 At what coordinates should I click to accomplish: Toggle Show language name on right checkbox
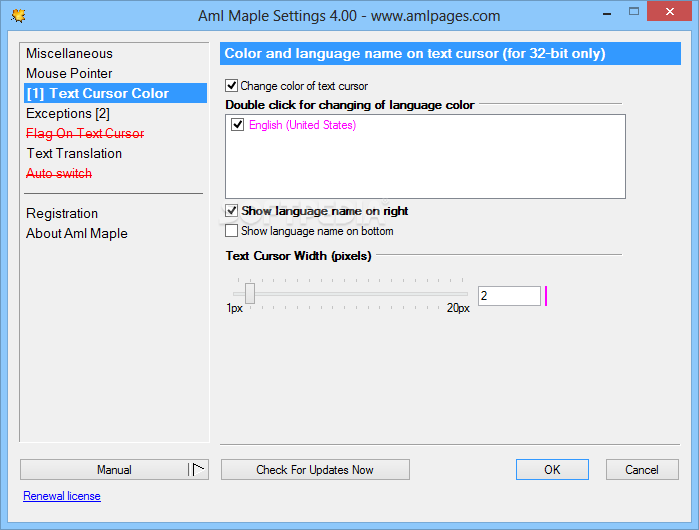(231, 210)
